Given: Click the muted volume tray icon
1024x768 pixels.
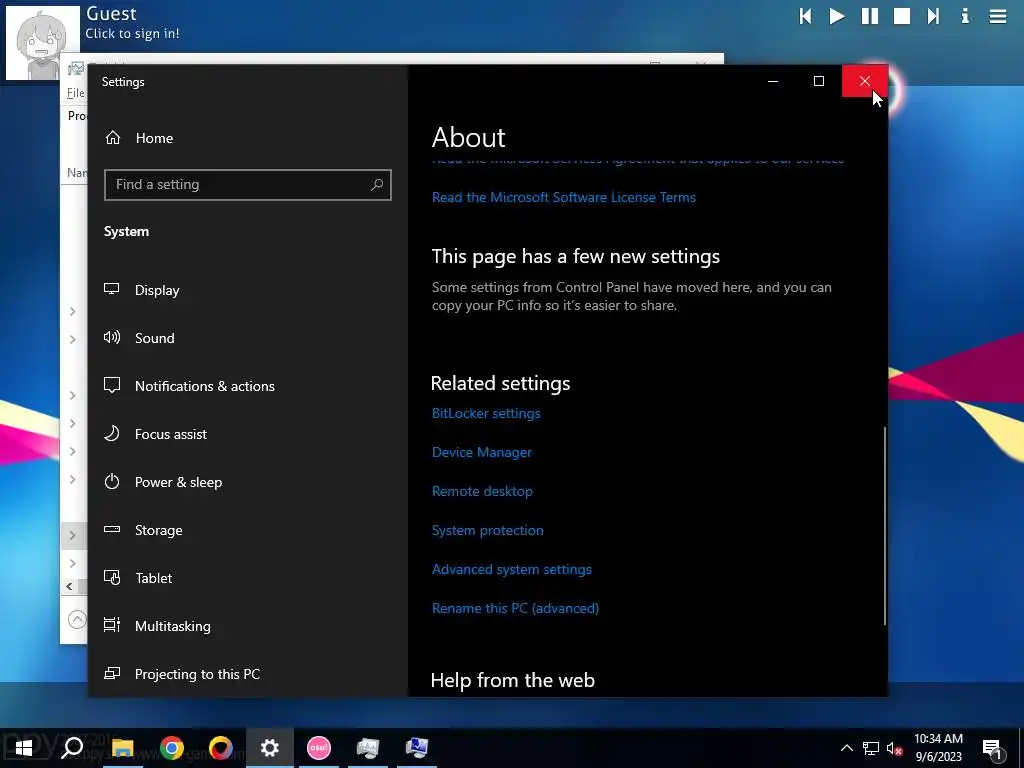Looking at the screenshot, I should pyautogui.click(x=895, y=748).
